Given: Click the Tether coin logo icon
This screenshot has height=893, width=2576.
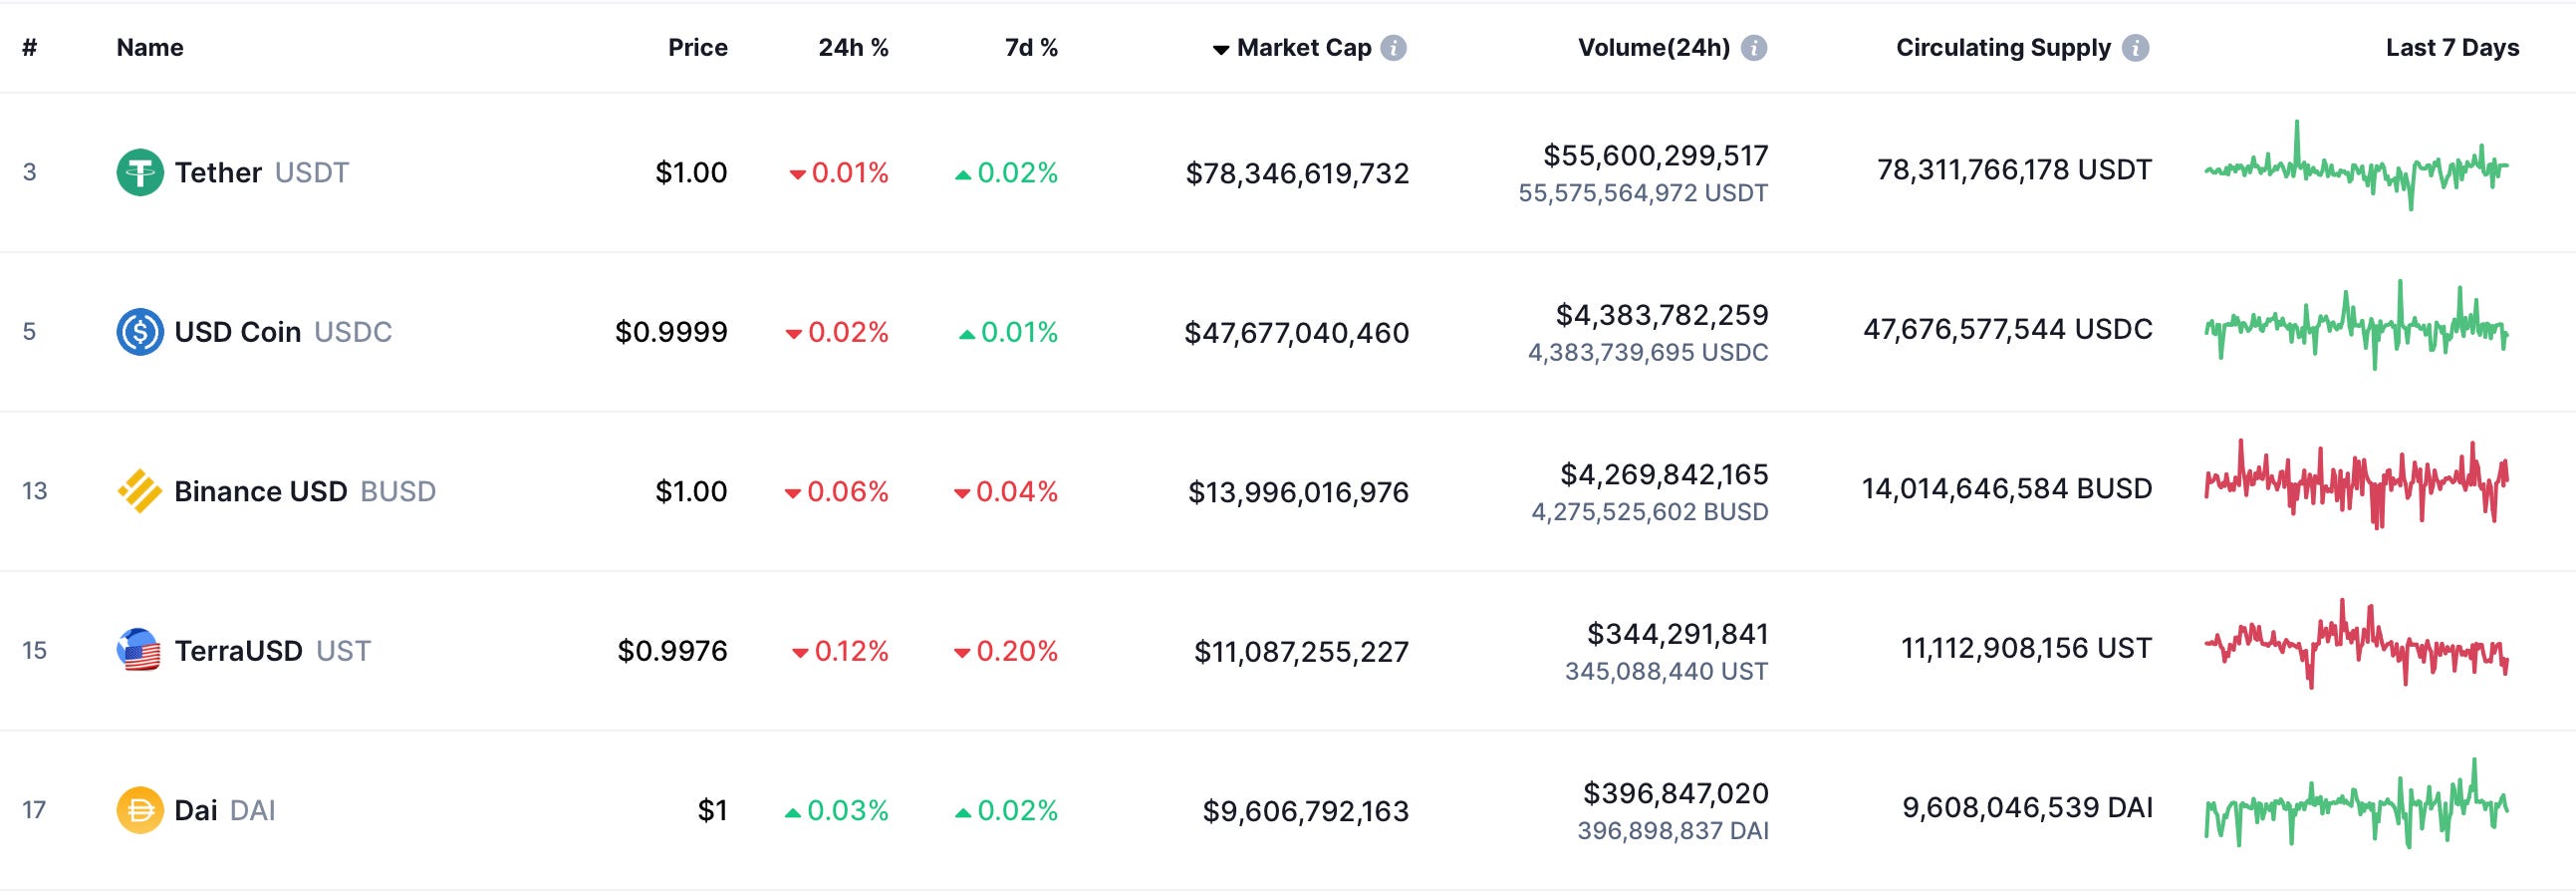Looking at the screenshot, I should [x=140, y=172].
